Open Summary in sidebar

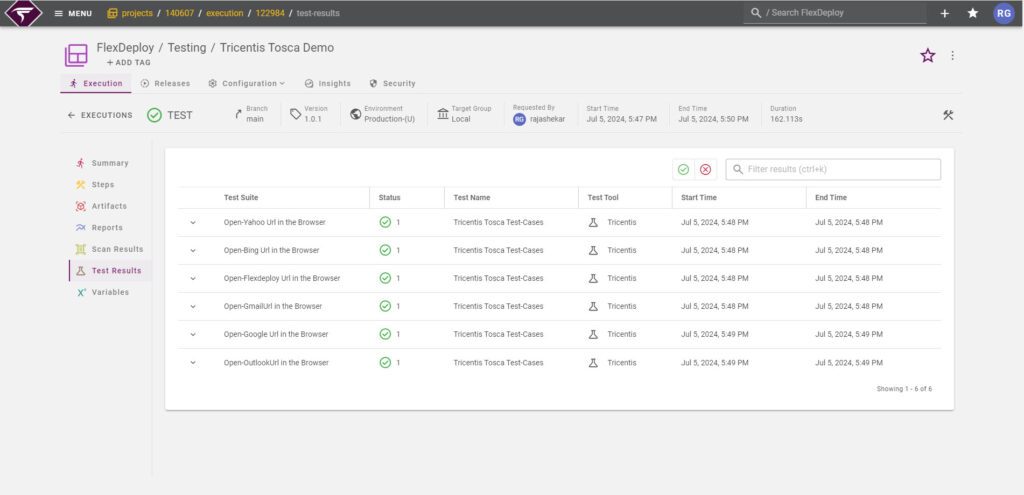pyautogui.click(x=109, y=163)
